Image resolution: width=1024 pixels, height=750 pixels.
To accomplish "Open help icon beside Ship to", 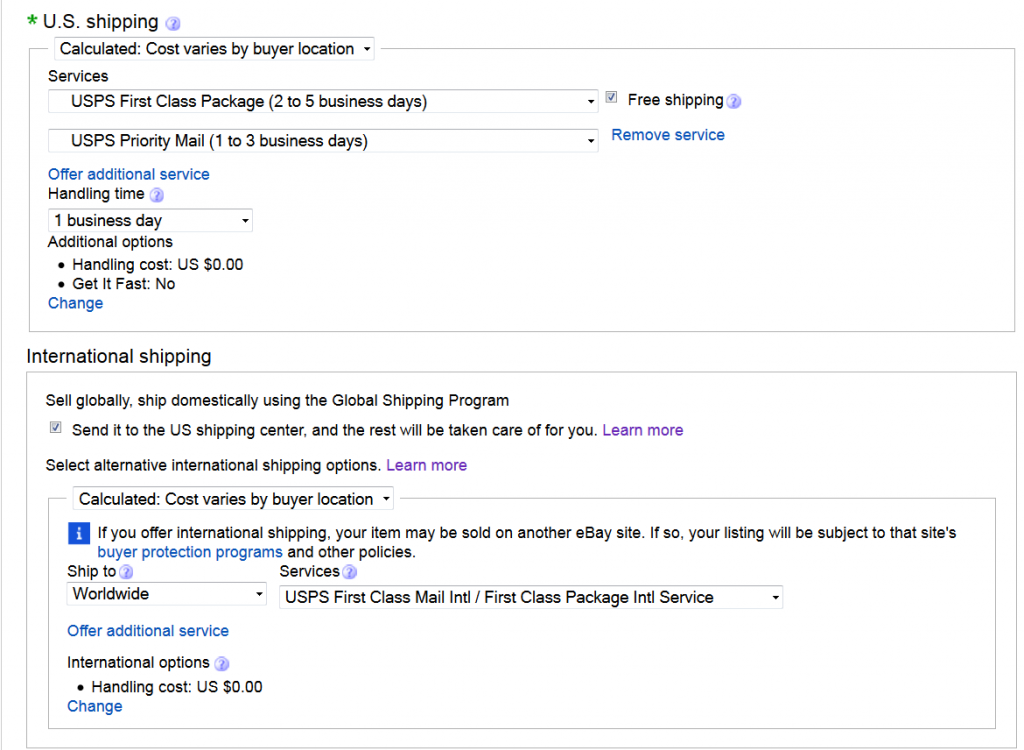I will point(126,572).
